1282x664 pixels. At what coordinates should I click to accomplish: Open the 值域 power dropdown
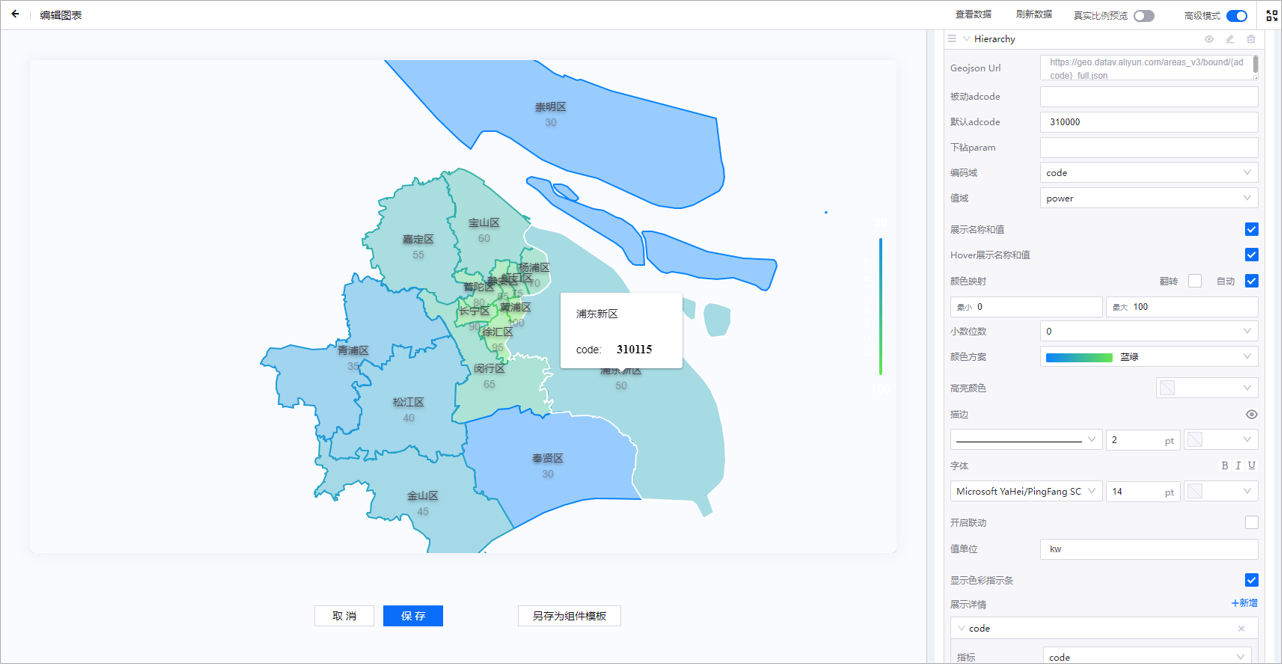[1148, 198]
